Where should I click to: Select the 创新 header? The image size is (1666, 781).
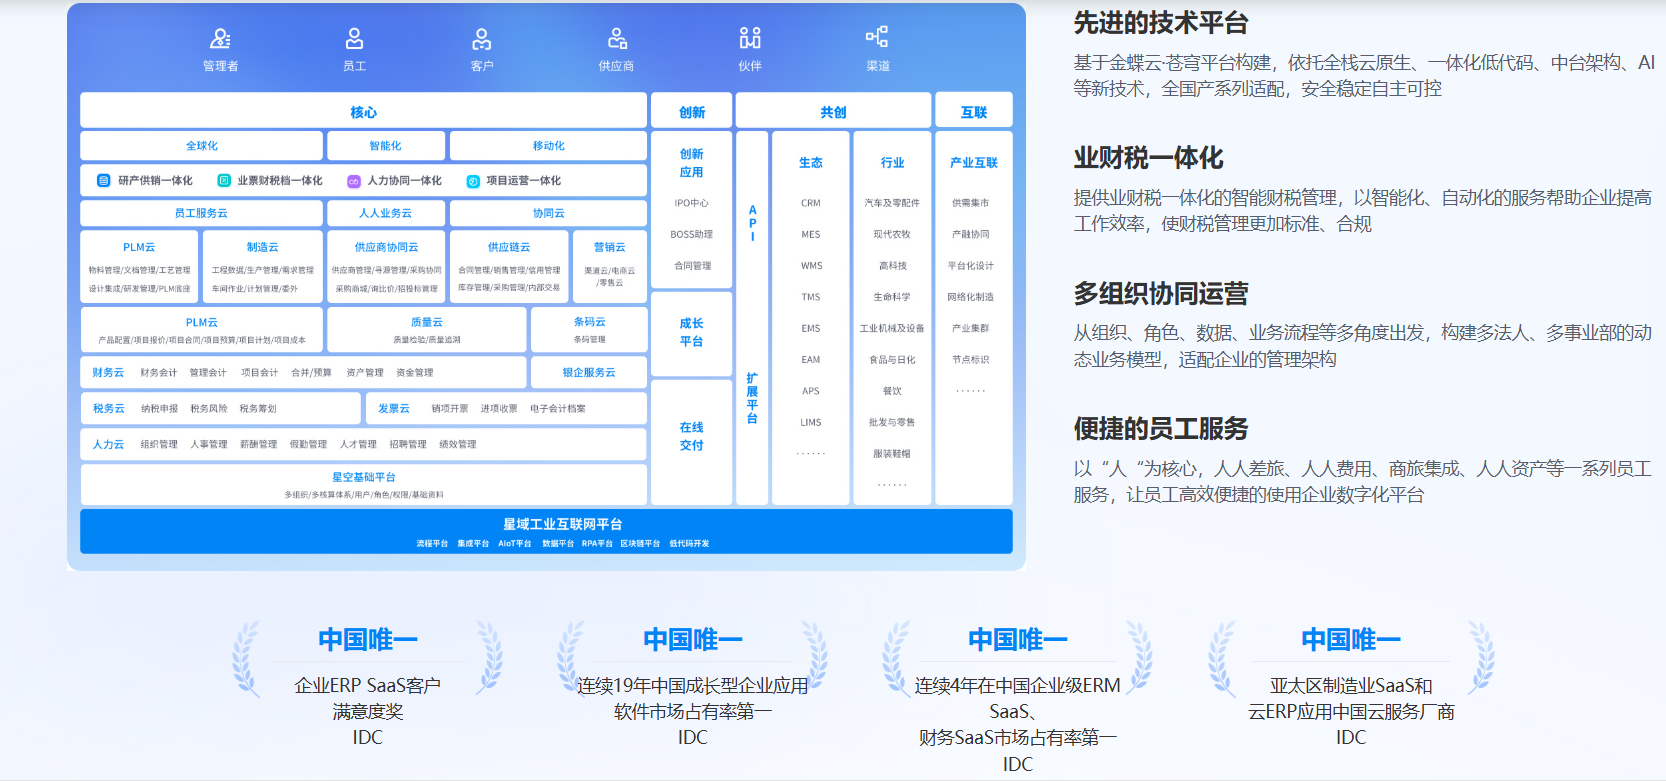pos(691,111)
